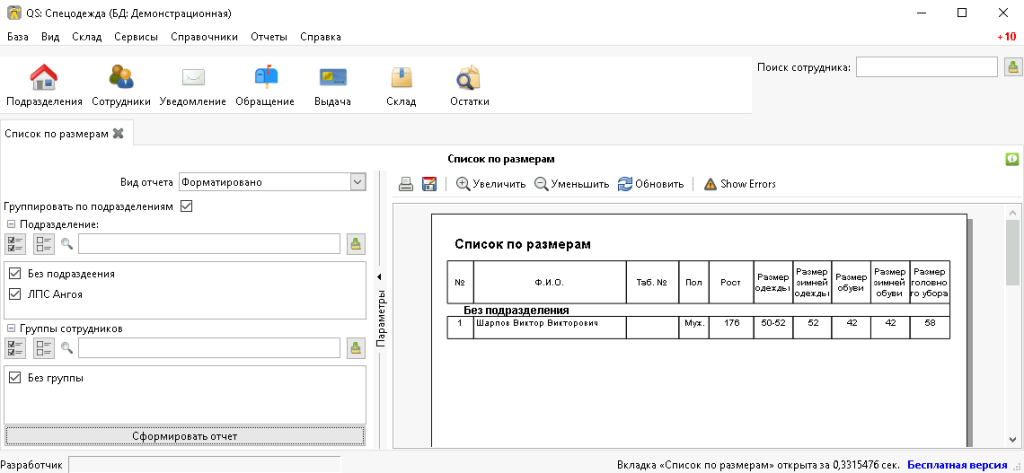Collapse the Подразделение section expander
This screenshot has width=1024, height=473.
pyautogui.click(x=10, y=225)
